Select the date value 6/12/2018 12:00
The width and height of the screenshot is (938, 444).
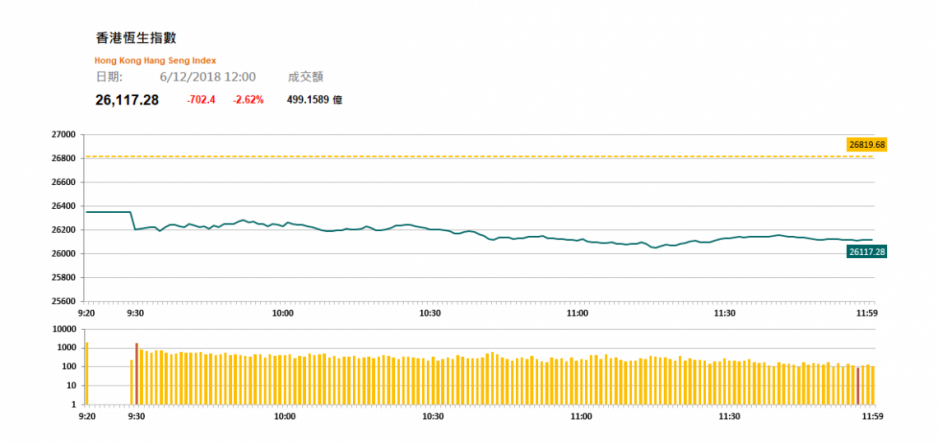click(x=208, y=77)
